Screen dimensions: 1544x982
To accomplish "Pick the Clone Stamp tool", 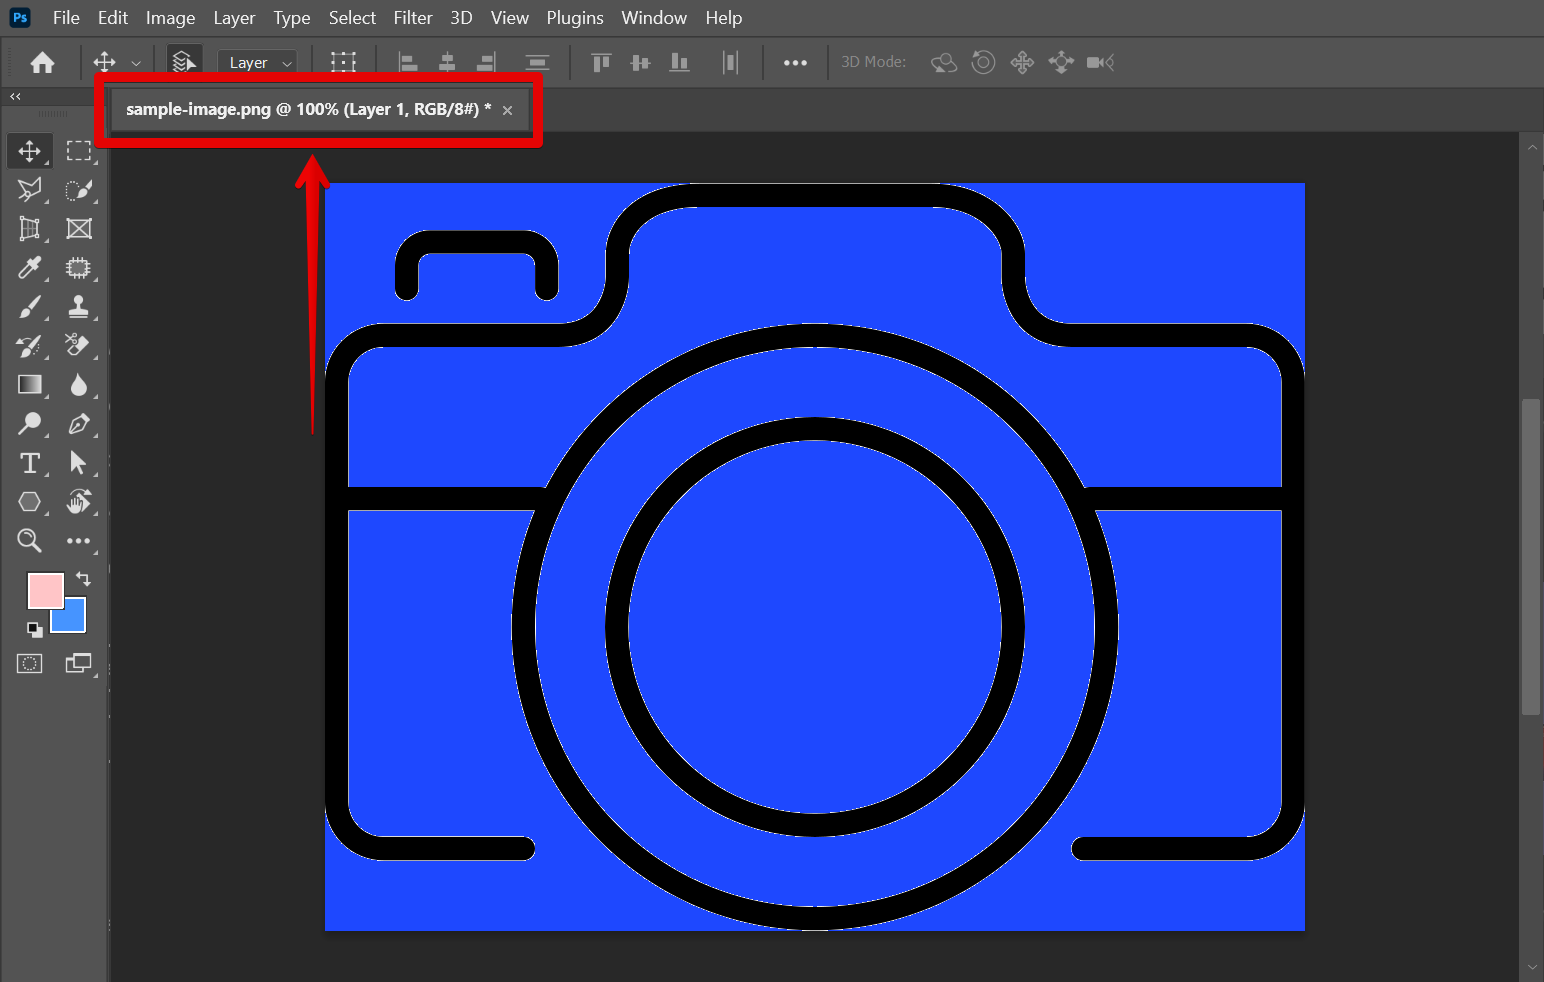I will click(78, 307).
